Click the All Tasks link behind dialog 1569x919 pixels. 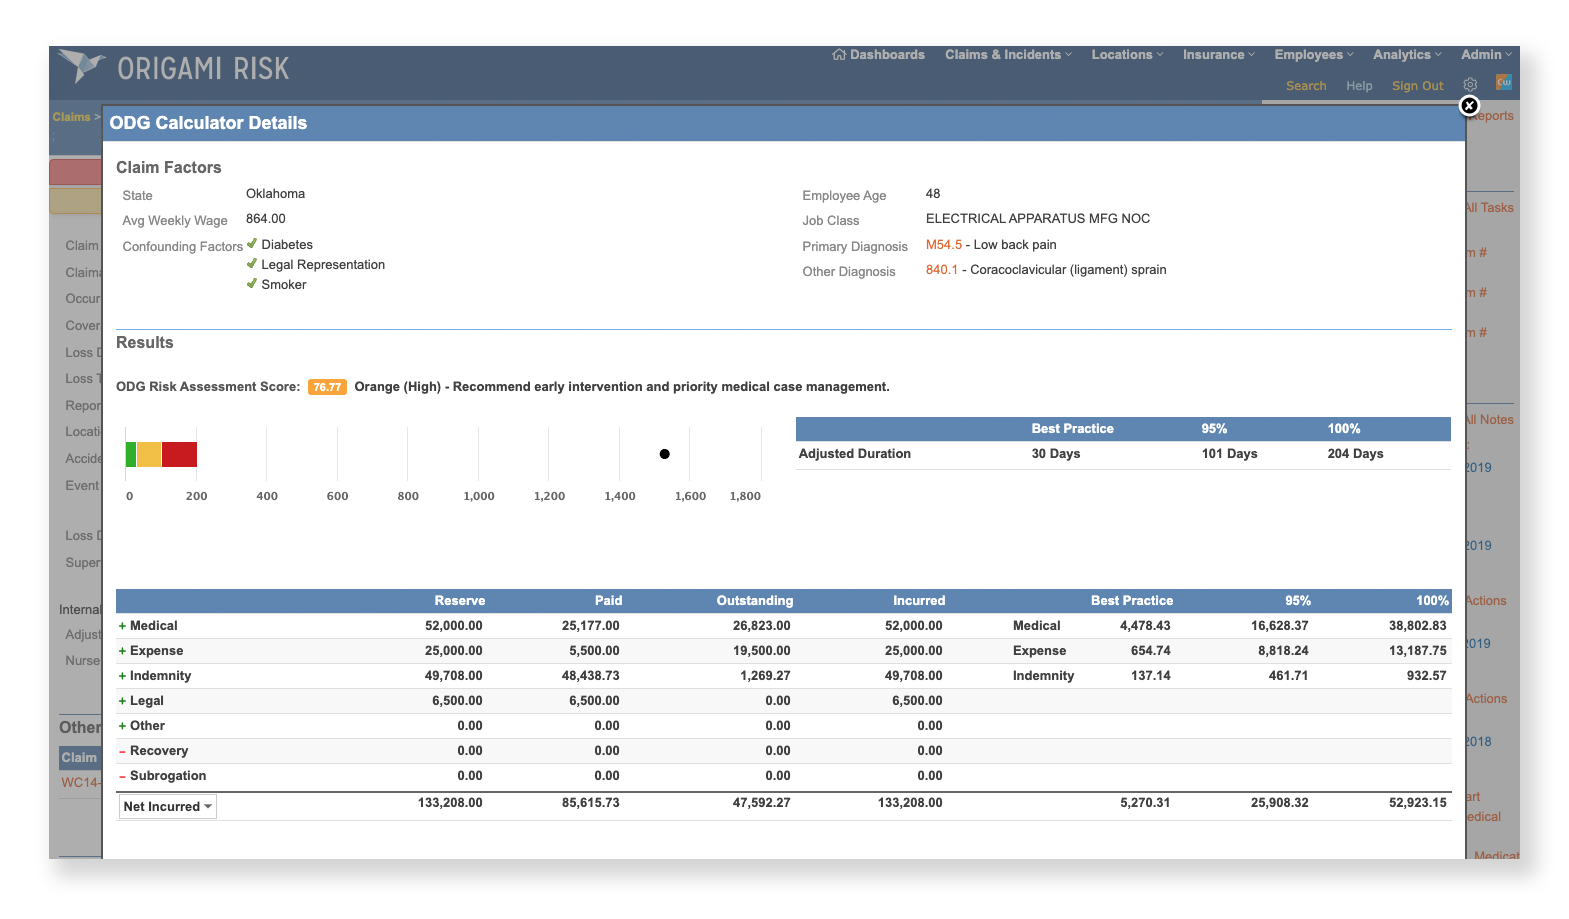click(x=1489, y=208)
